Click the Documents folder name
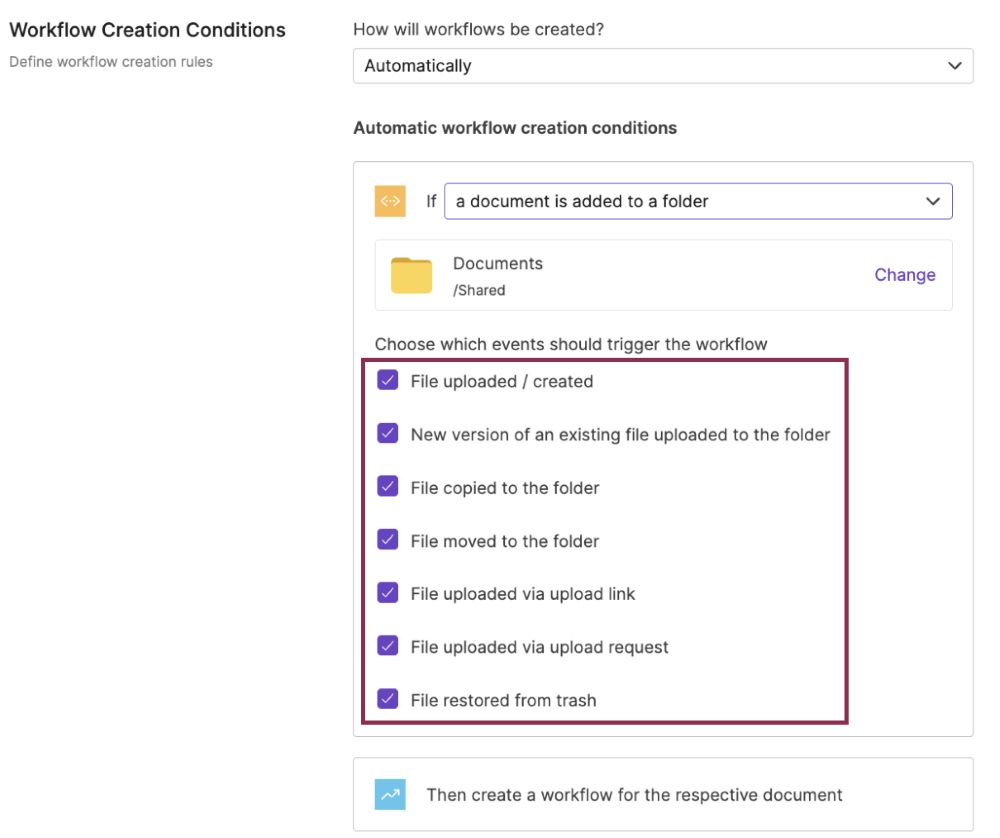 498,263
